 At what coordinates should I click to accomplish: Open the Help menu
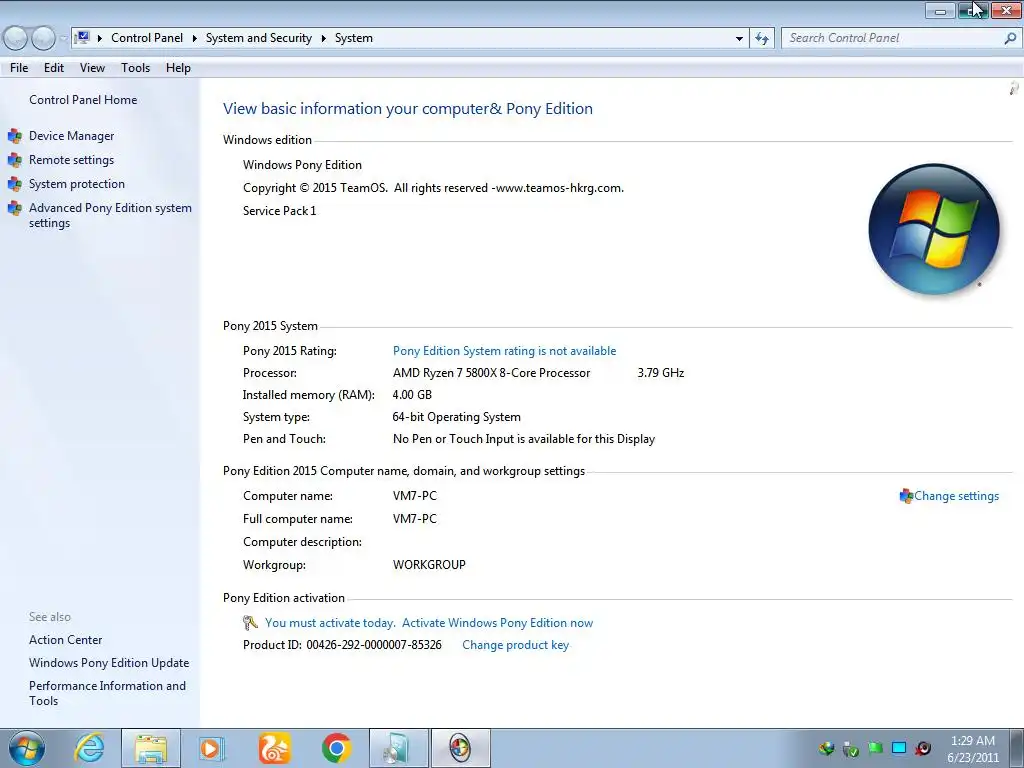tap(178, 68)
